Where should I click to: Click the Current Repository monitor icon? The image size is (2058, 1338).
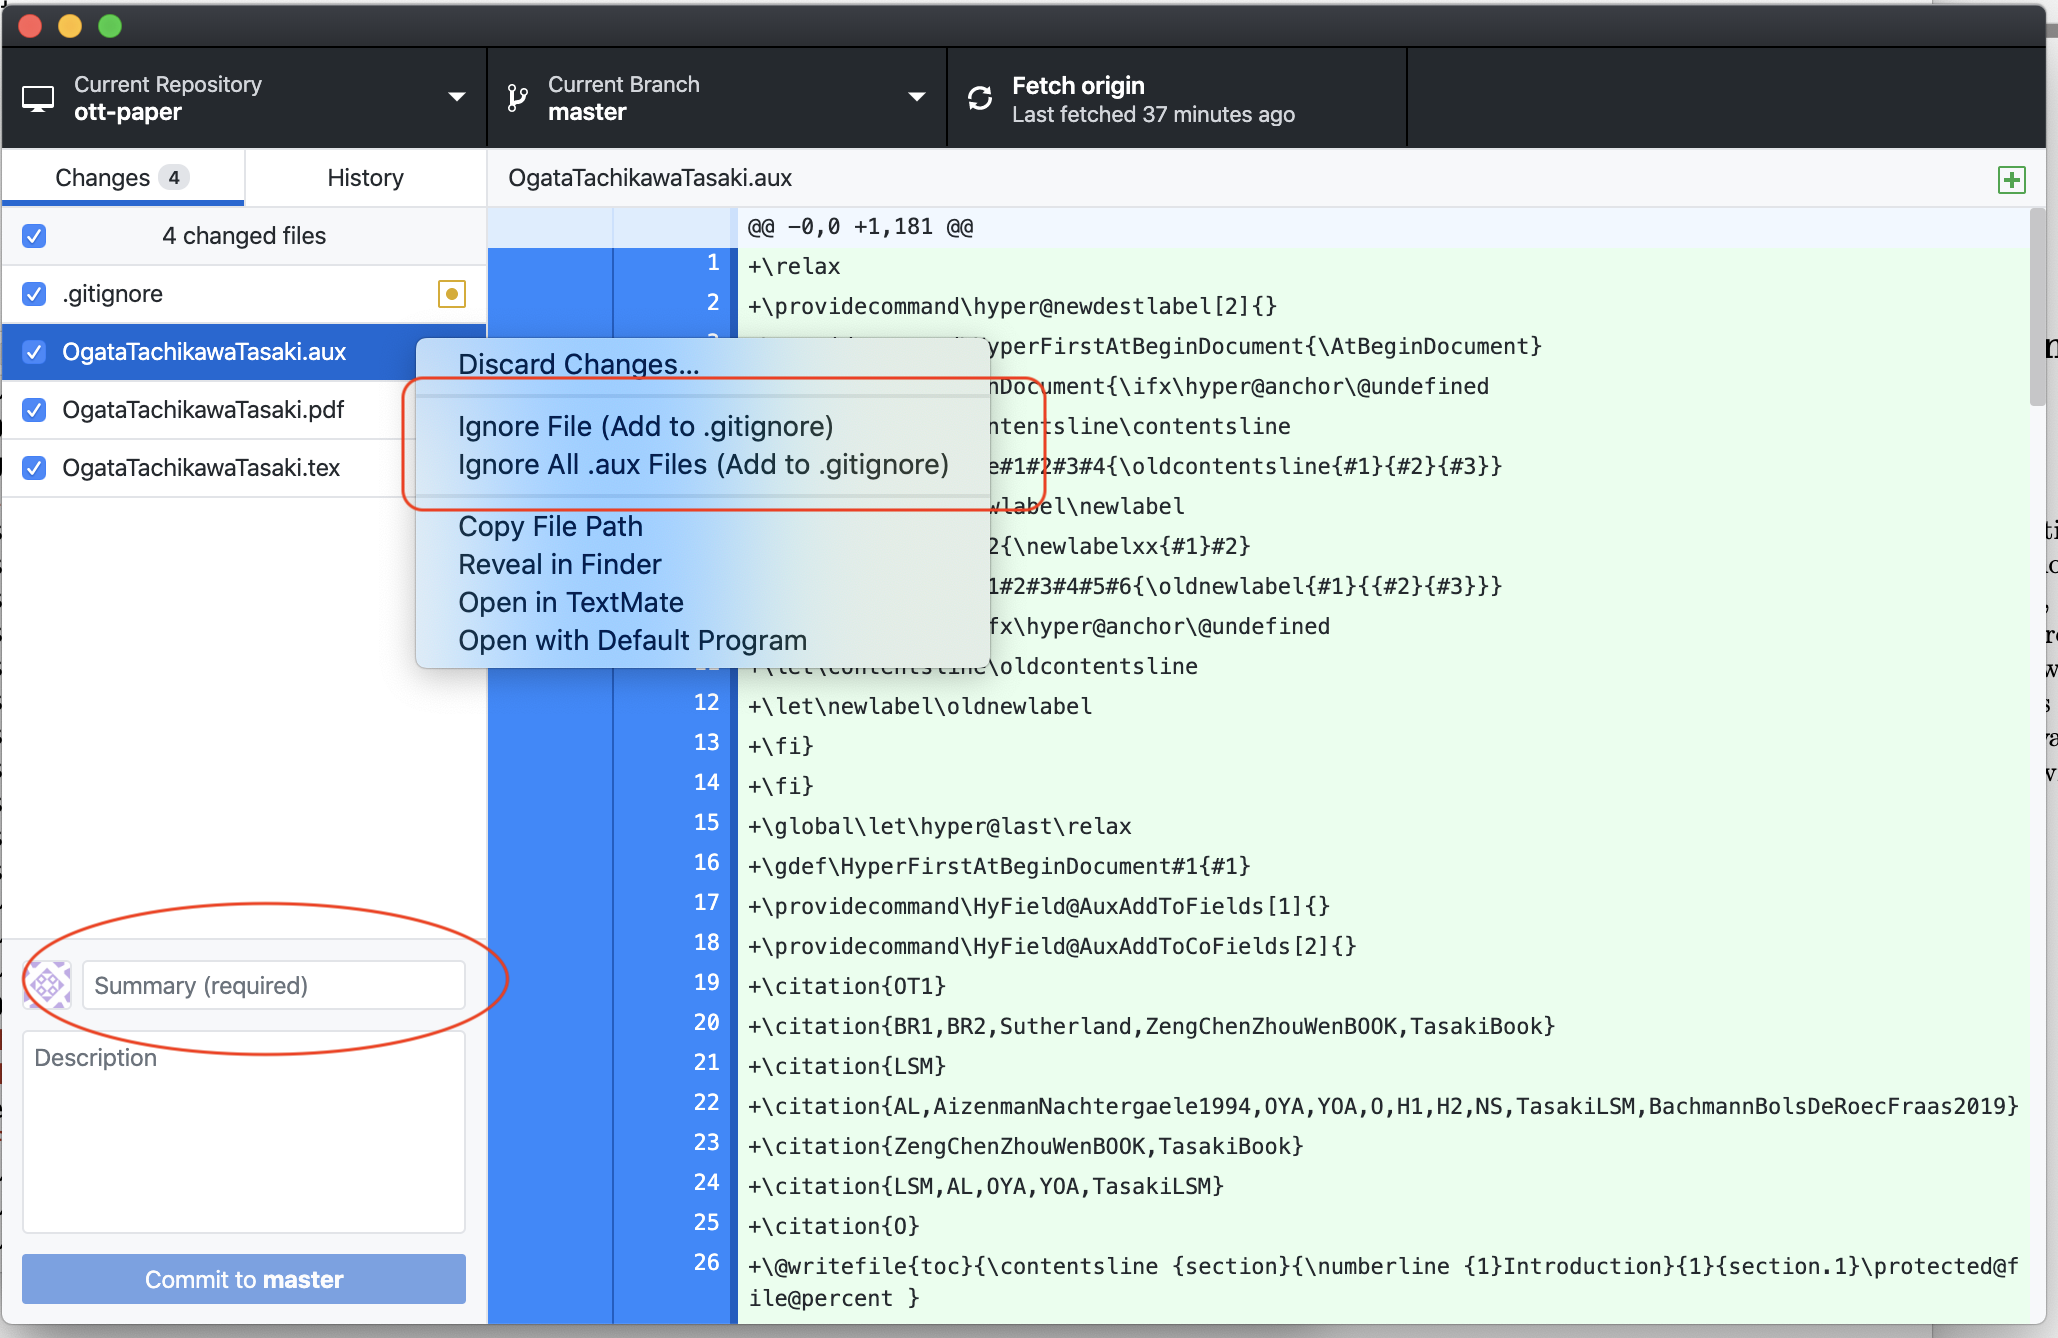click(38, 98)
